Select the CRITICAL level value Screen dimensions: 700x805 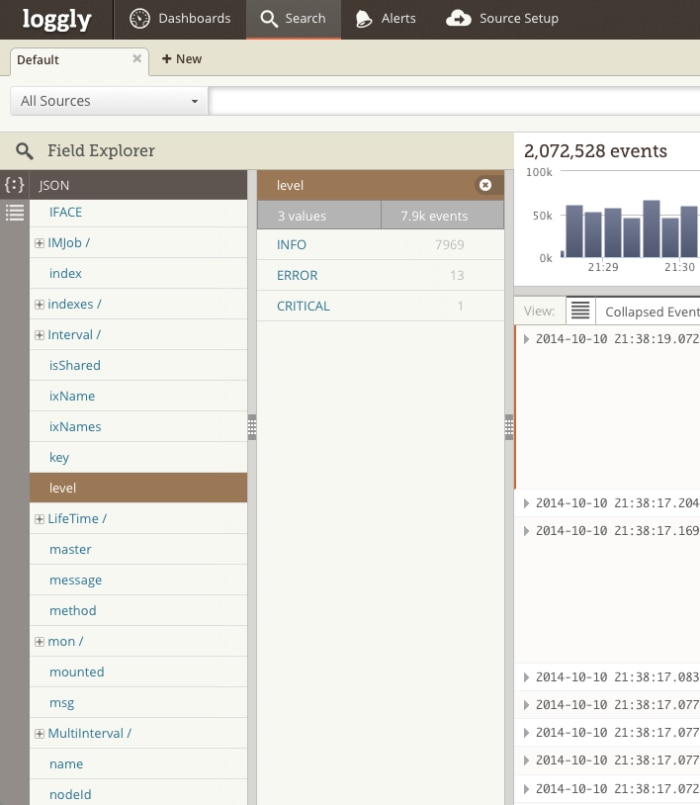tap(303, 306)
